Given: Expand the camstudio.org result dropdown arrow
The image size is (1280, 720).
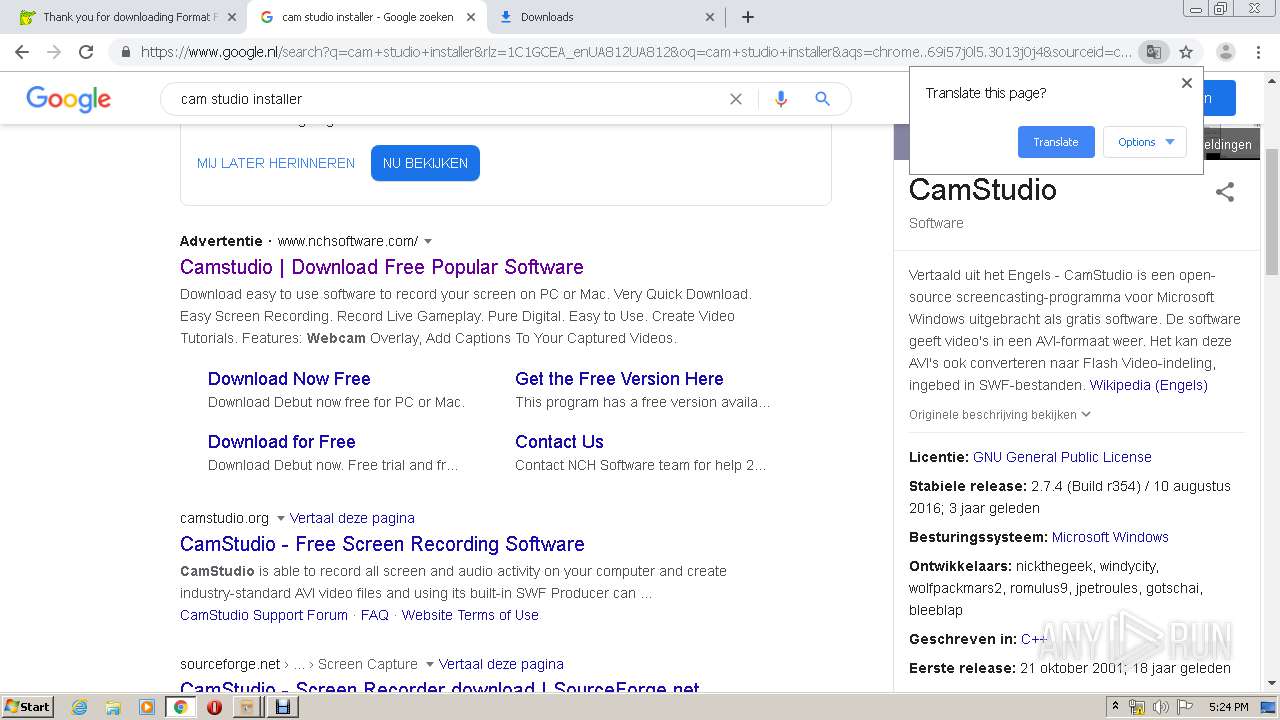Looking at the screenshot, I should (x=280, y=519).
